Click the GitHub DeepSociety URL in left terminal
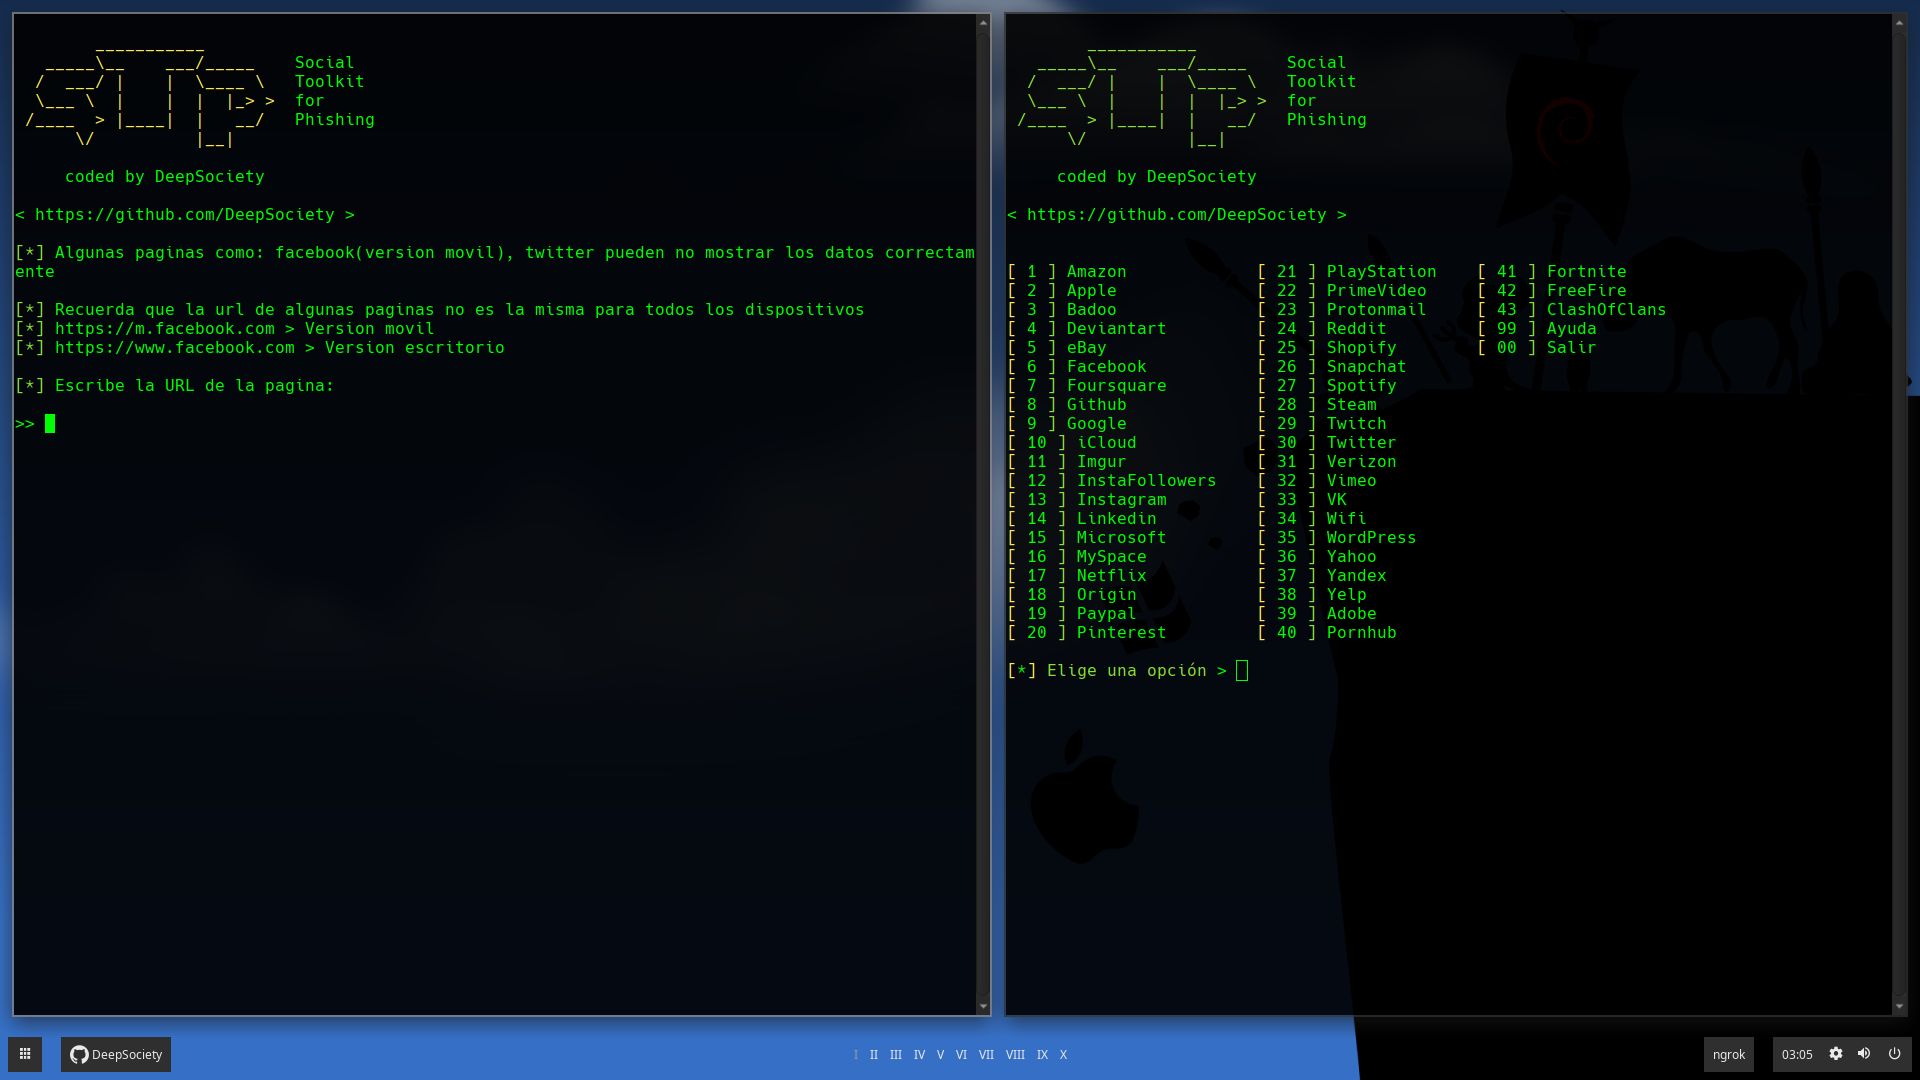Image resolution: width=1920 pixels, height=1080 pixels. tap(184, 215)
